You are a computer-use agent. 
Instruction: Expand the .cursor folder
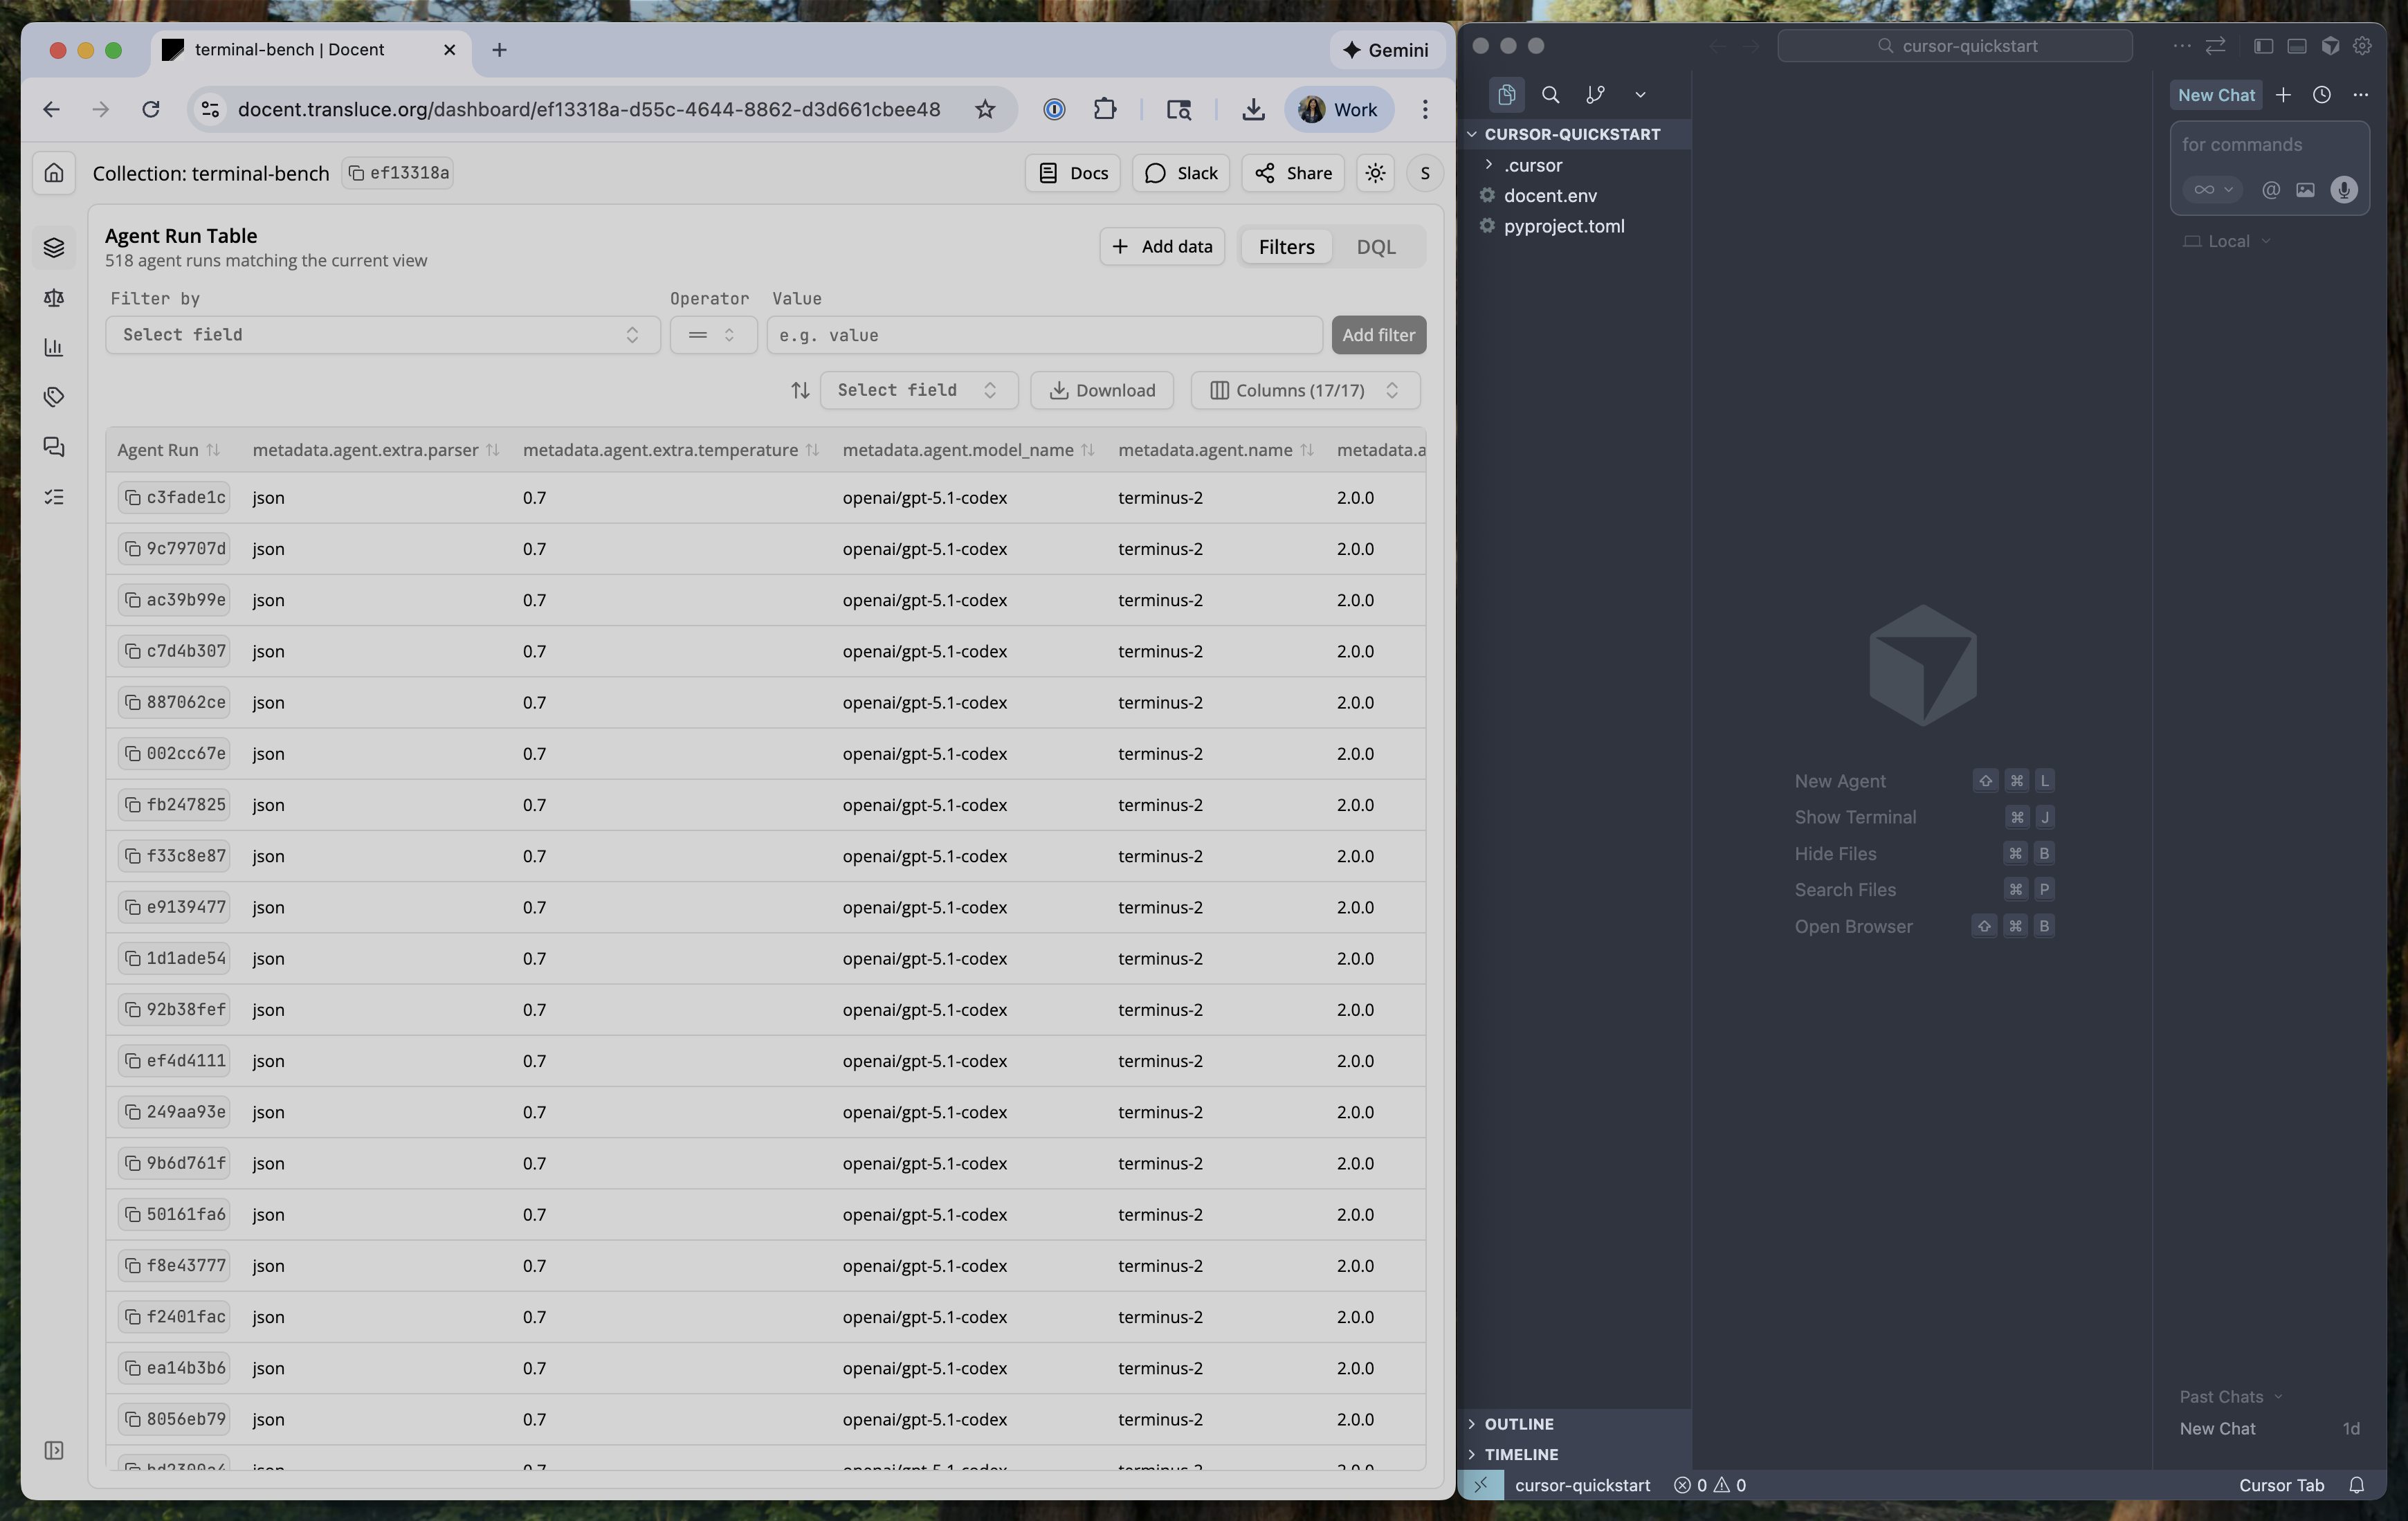1532,165
